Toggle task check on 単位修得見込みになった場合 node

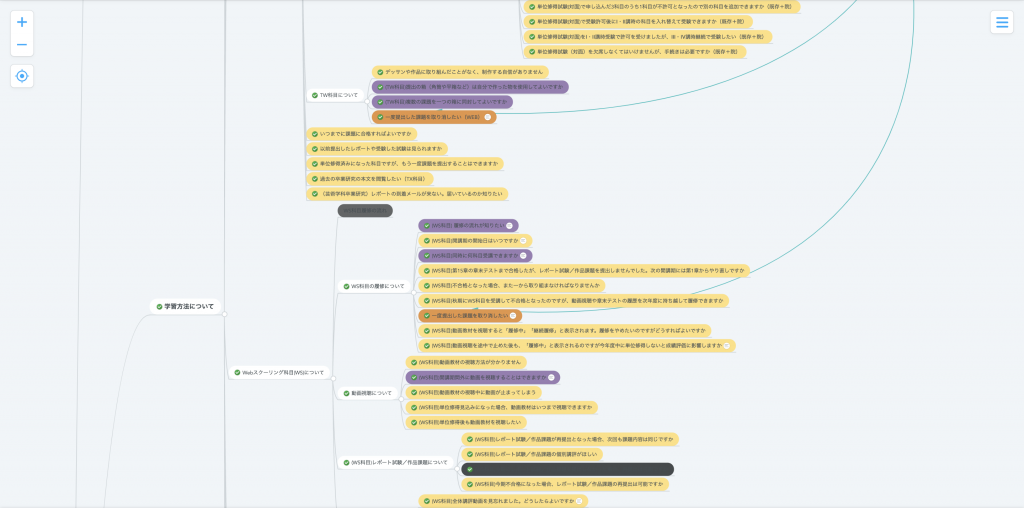[x=413, y=407]
